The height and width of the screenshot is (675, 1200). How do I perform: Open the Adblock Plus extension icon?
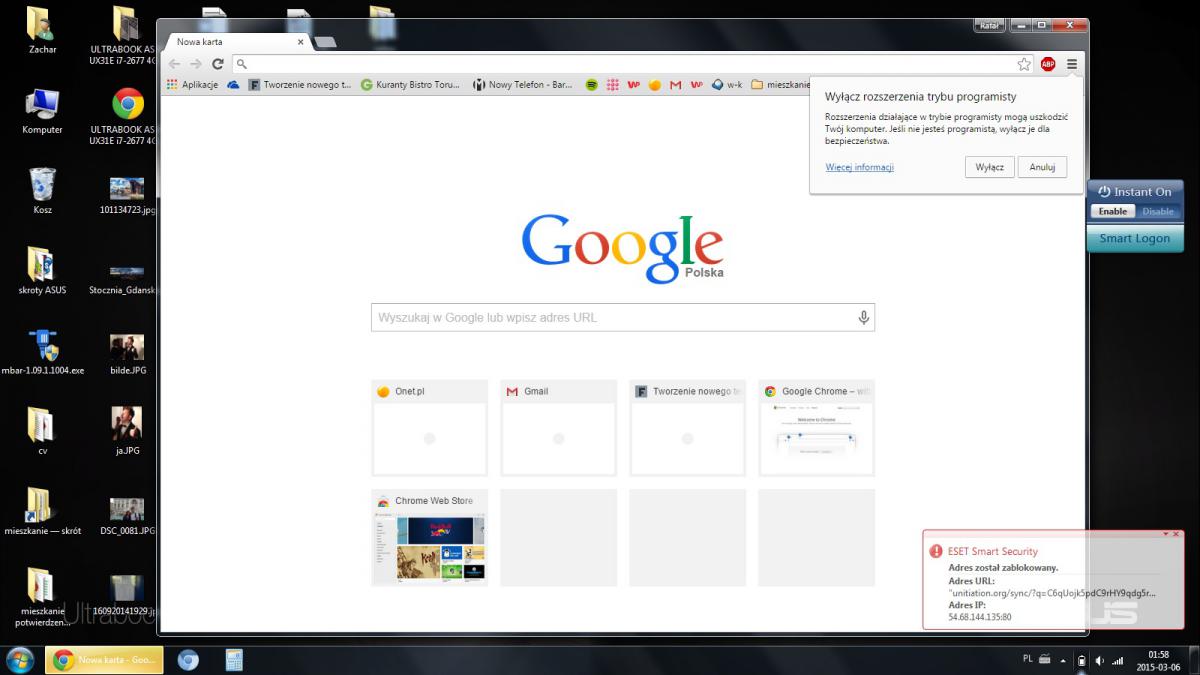1048,64
